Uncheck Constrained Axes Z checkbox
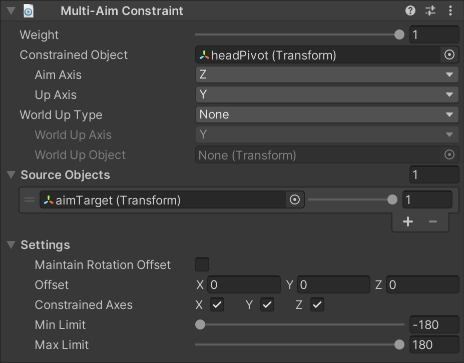The height and width of the screenshot is (363, 464). [x=317, y=305]
